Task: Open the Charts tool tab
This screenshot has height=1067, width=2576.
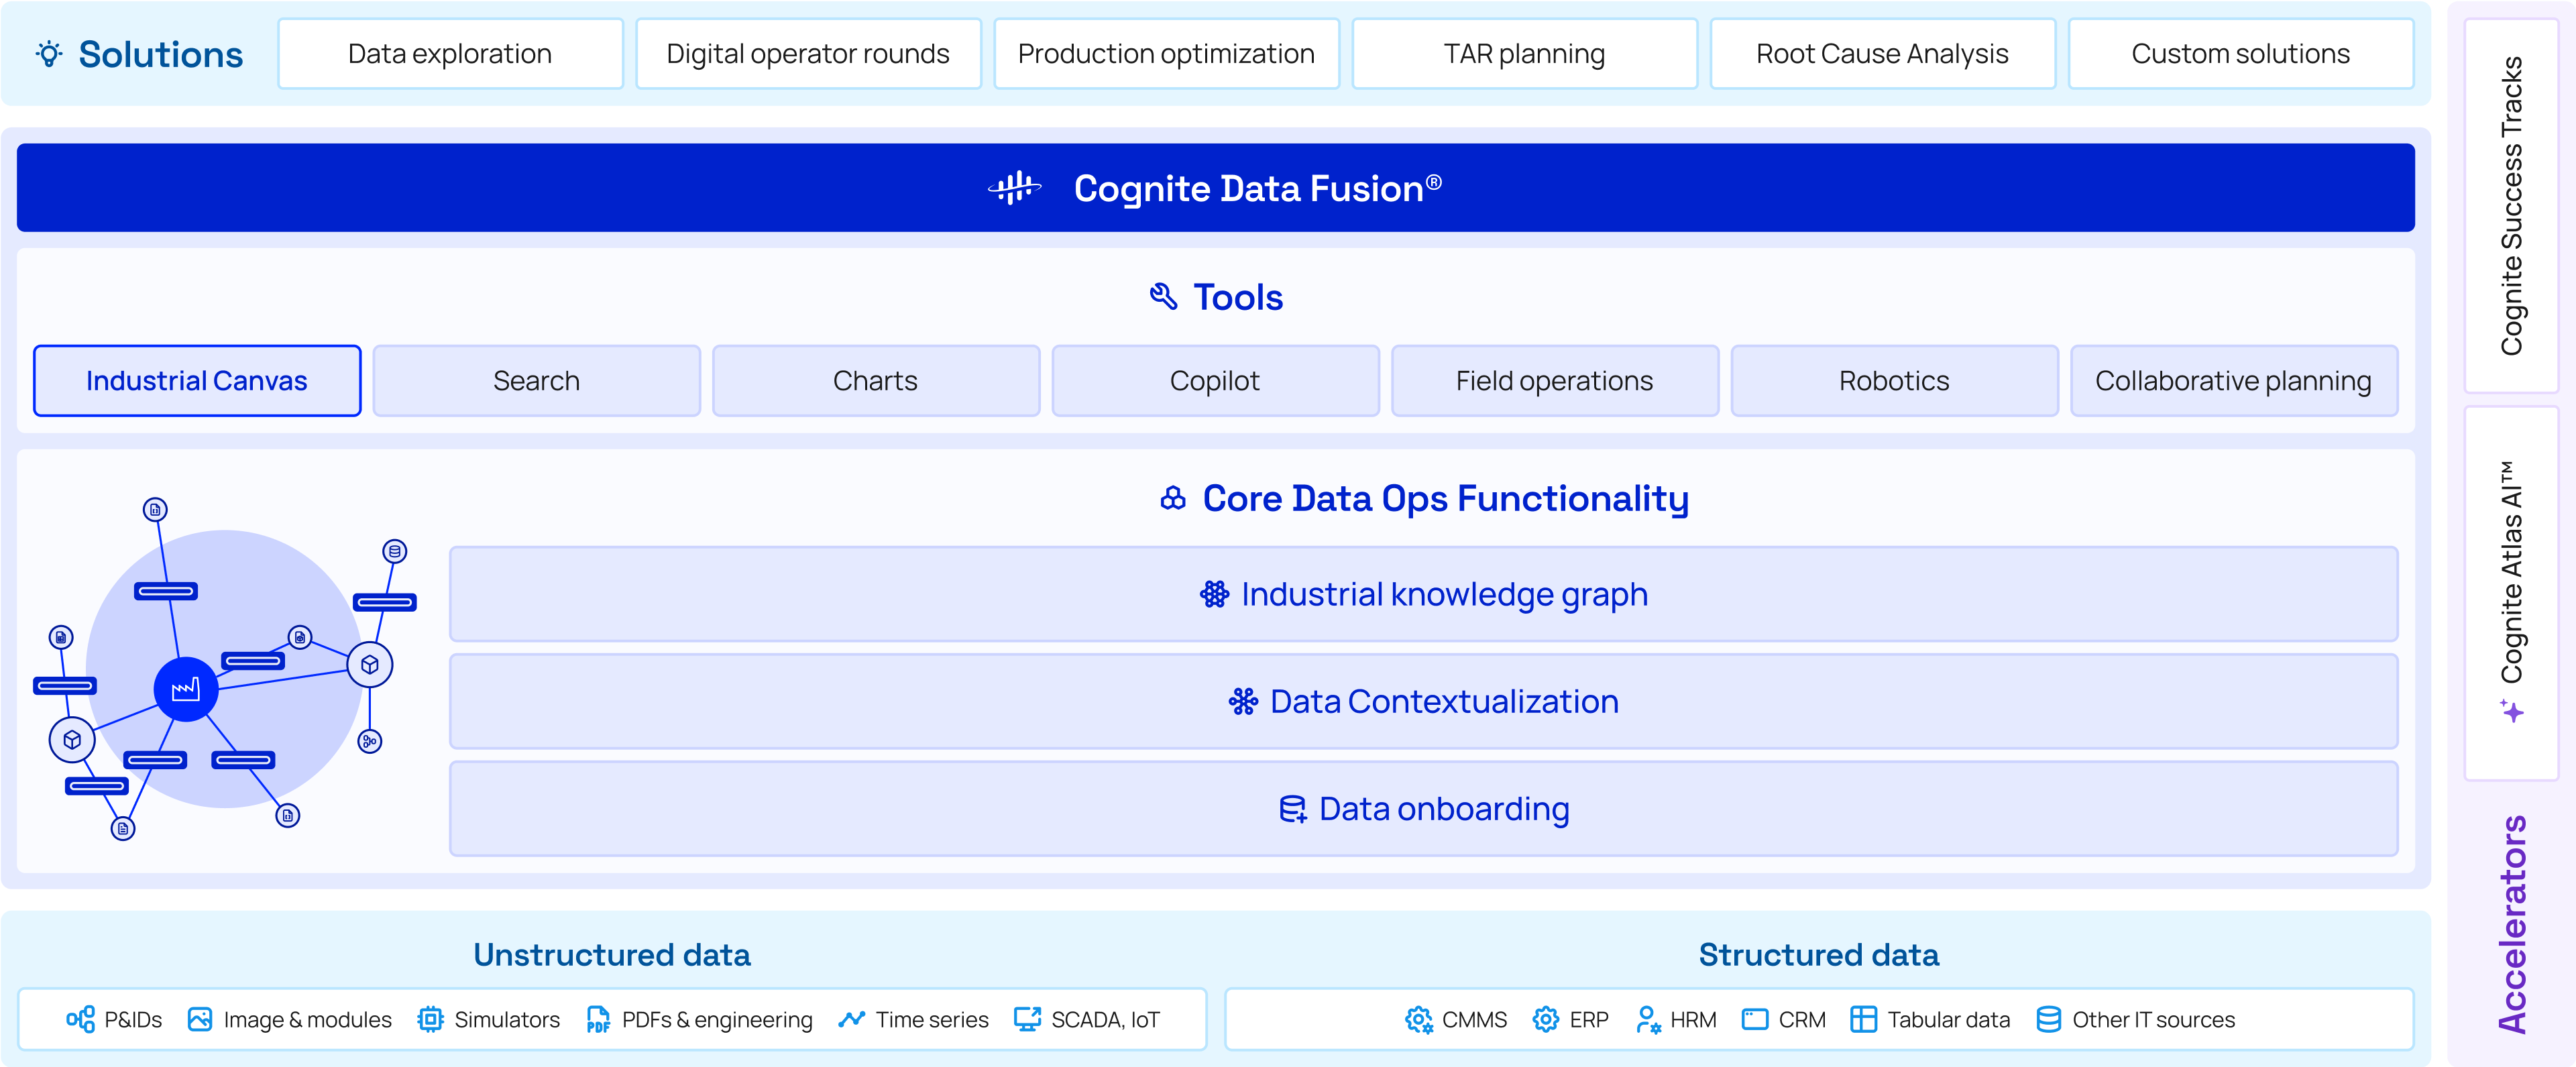Action: pyautogui.click(x=876, y=381)
